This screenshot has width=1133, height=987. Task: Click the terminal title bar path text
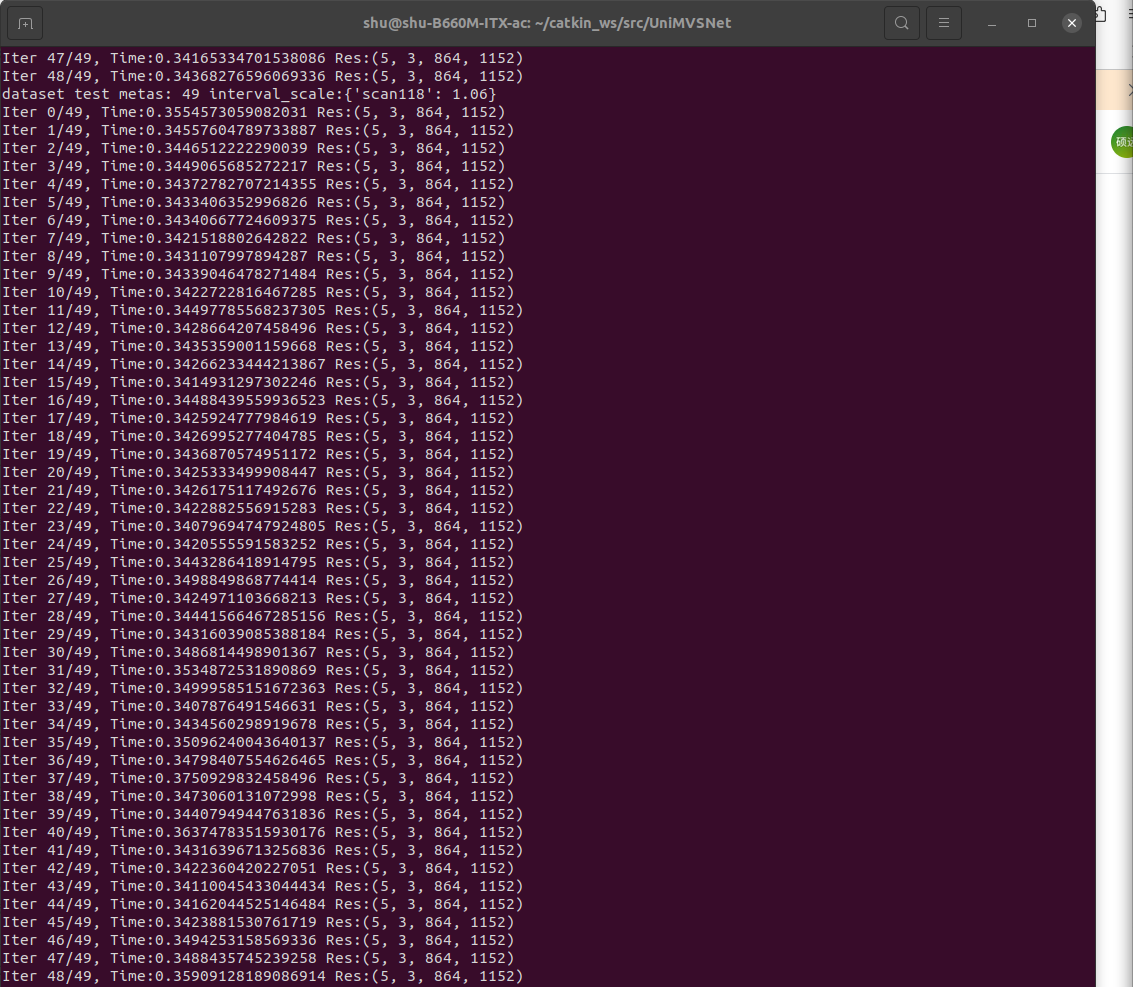coord(547,23)
